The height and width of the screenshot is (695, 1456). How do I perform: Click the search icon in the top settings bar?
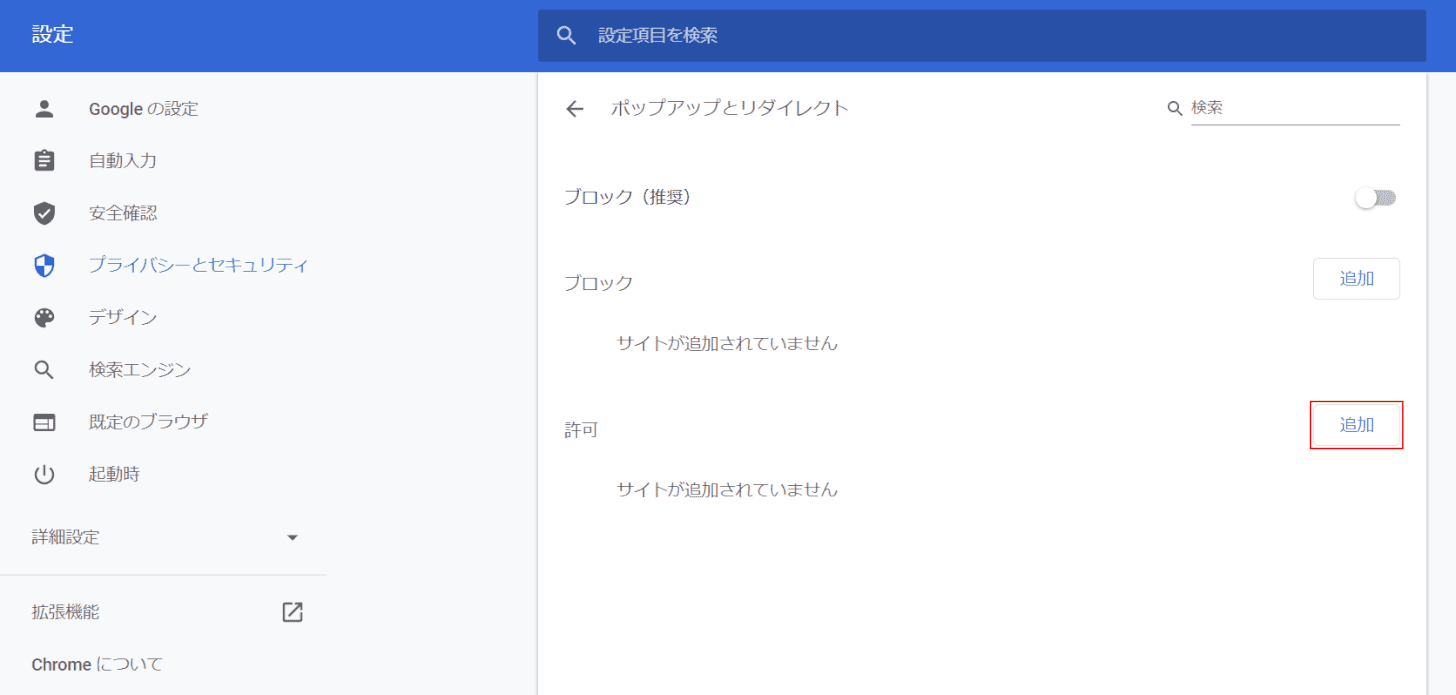pyautogui.click(x=567, y=36)
